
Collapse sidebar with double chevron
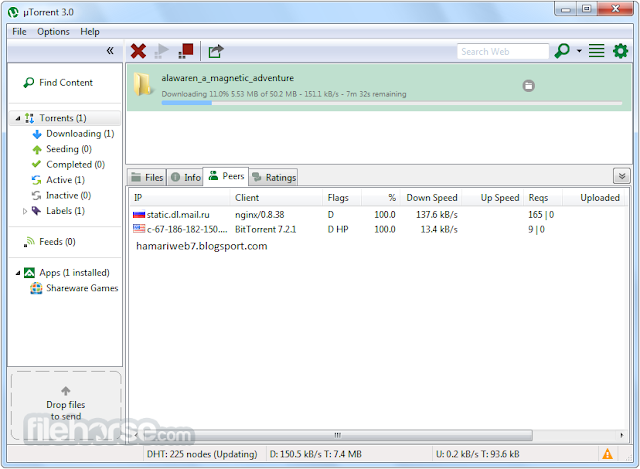pos(110,51)
